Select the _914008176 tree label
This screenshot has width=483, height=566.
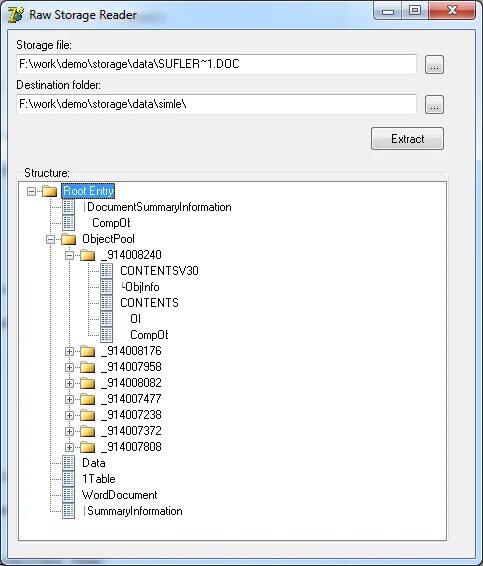click(131, 351)
